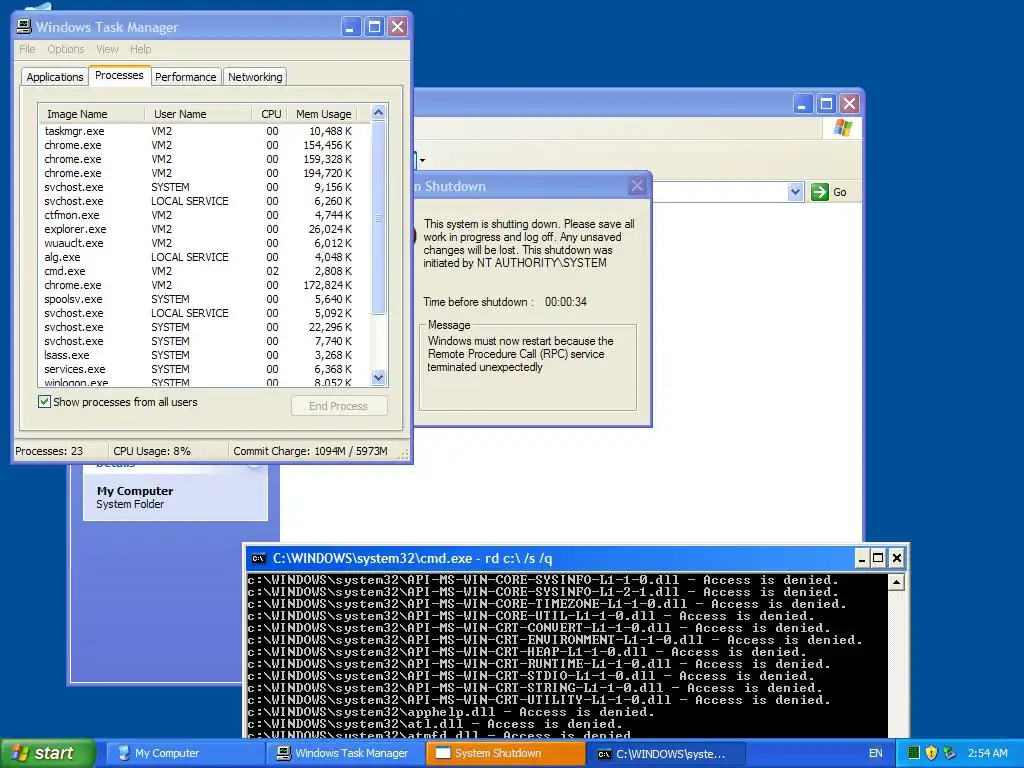The height and width of the screenshot is (768, 1024).
Task: Switch to the Applications tab
Action: click(x=55, y=77)
